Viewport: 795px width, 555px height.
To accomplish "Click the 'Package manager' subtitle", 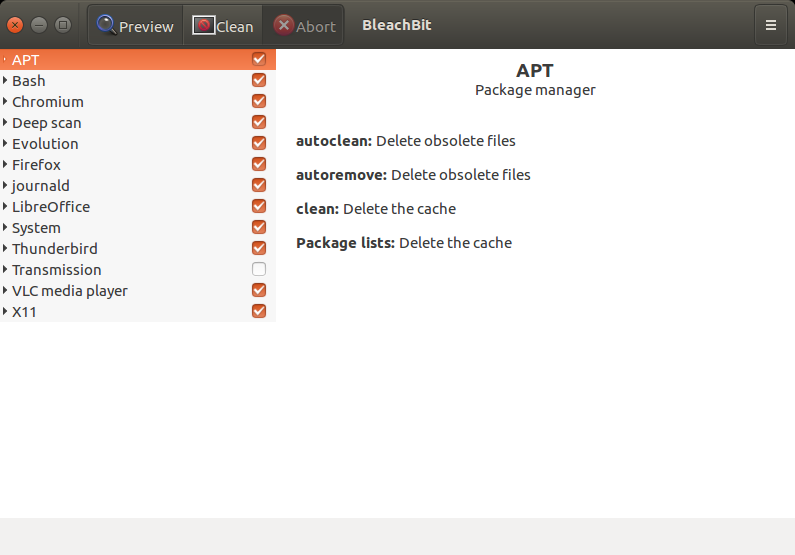I will click(535, 90).
